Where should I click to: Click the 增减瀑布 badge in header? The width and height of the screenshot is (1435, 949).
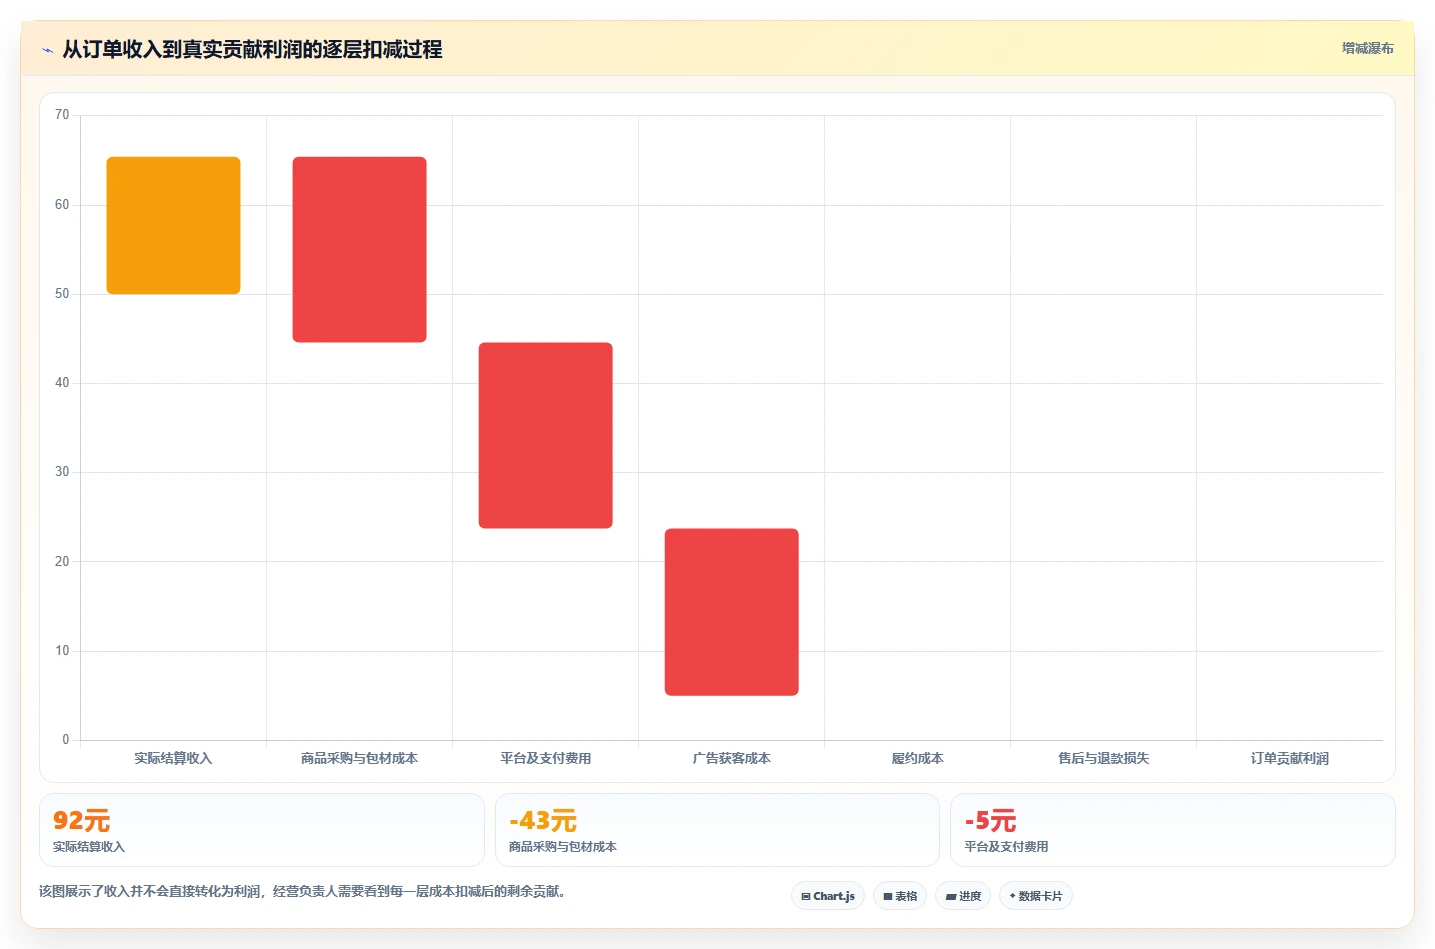(x=1367, y=48)
